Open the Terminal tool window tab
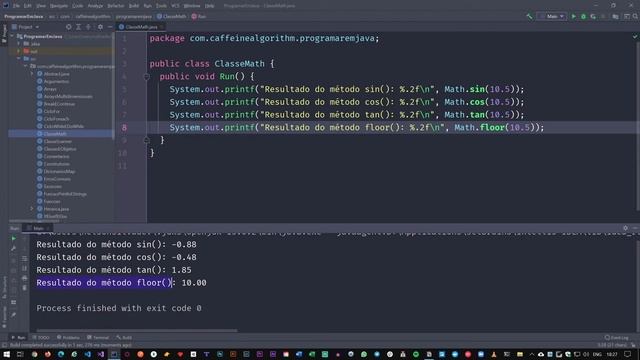Viewport: 640px width, 360px height. (x=98, y=338)
